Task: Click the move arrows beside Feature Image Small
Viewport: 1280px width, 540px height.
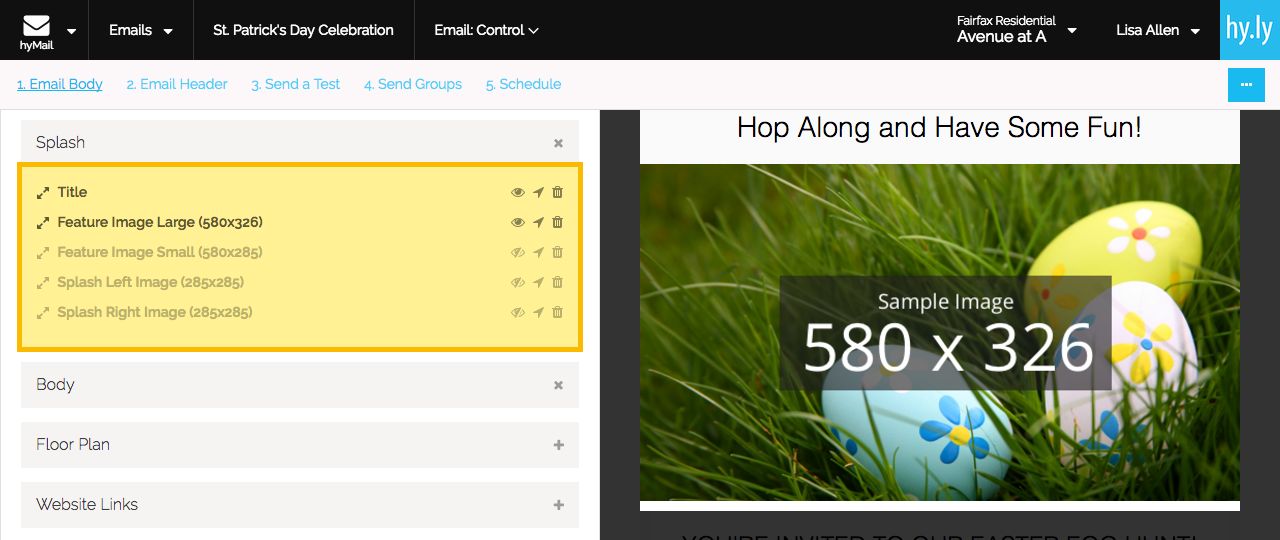Action: click(43, 252)
